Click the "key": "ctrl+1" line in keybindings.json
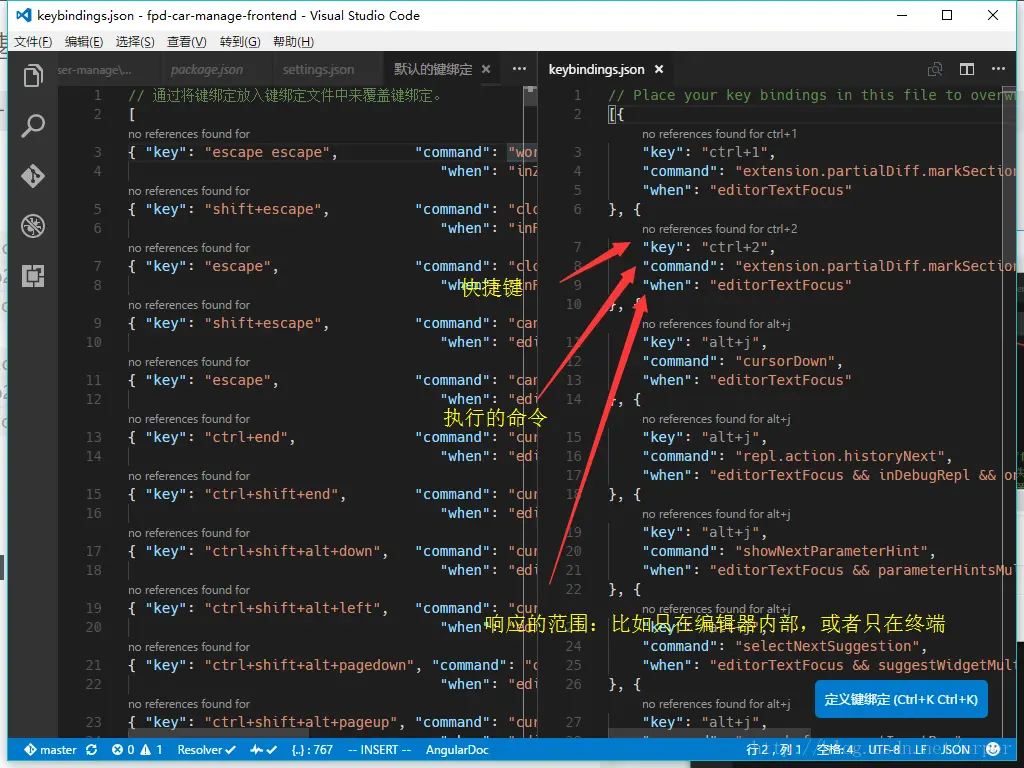Screen dimensions: 1024x768 point(709,152)
